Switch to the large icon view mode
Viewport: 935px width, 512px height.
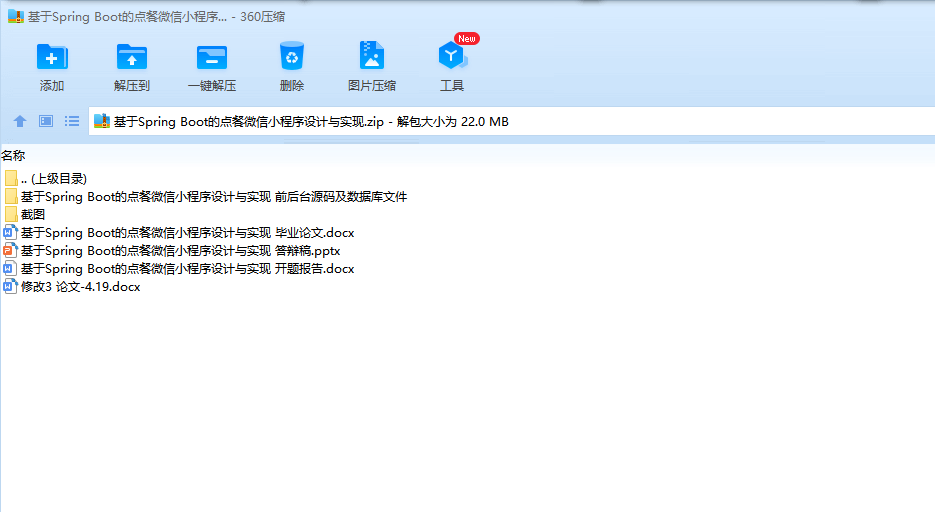click(x=46, y=122)
